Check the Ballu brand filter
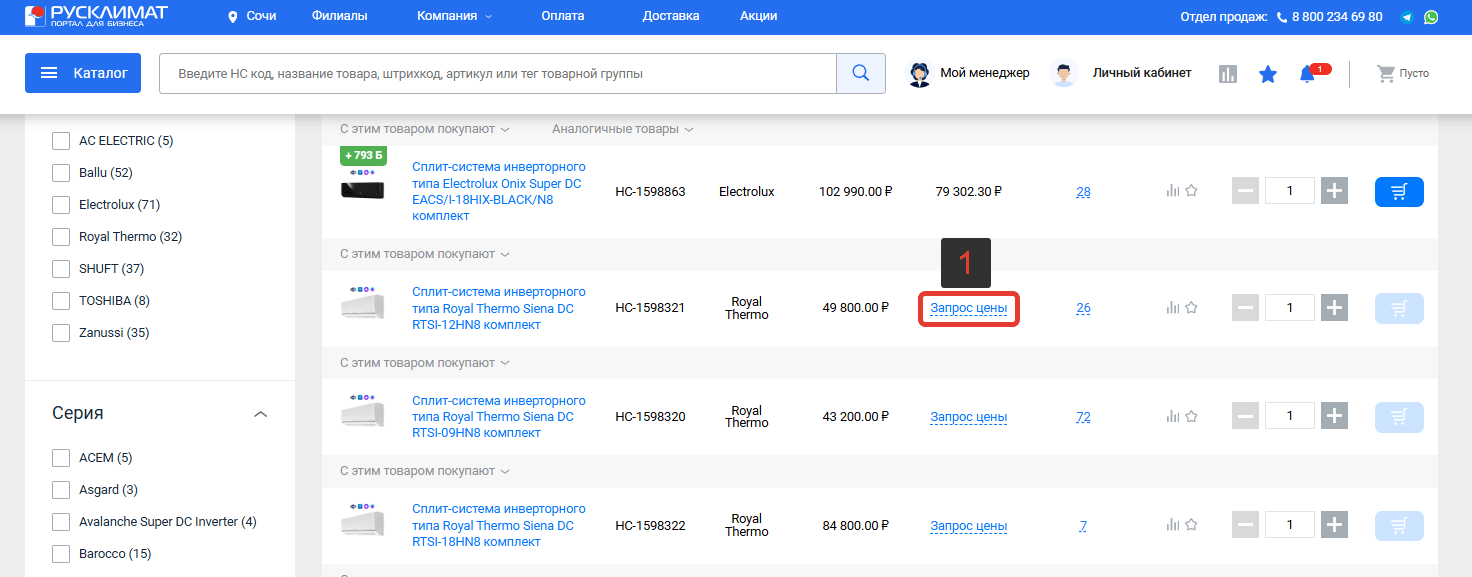 point(61,173)
